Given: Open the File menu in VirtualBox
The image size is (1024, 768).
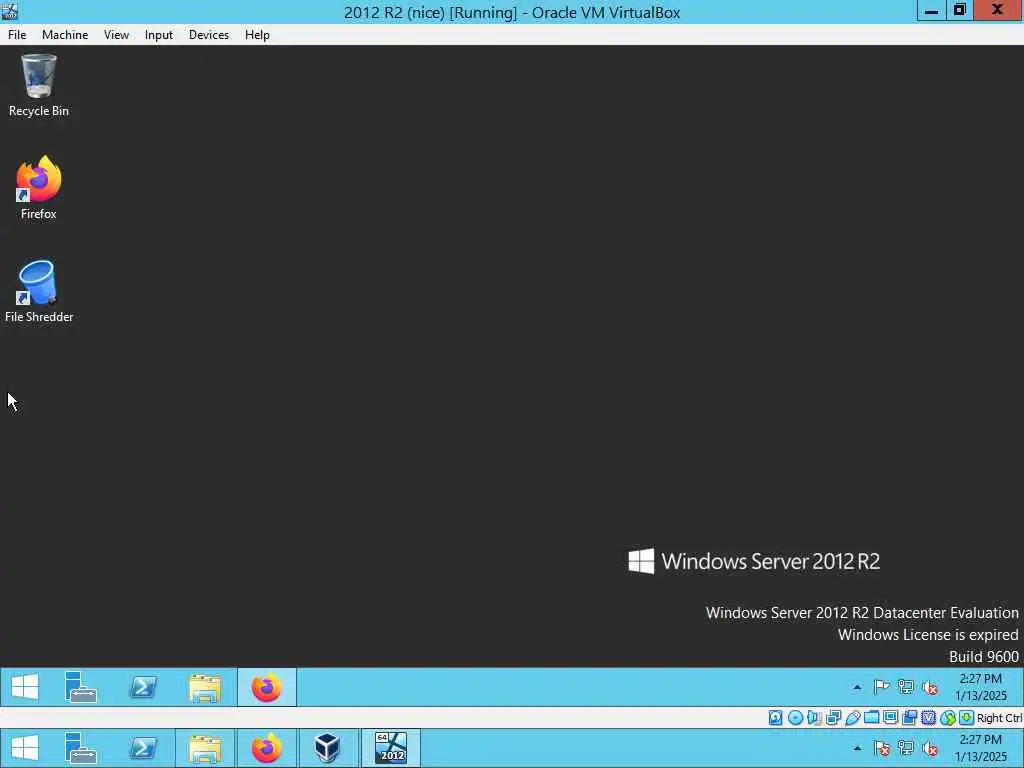Looking at the screenshot, I should pyautogui.click(x=17, y=35).
